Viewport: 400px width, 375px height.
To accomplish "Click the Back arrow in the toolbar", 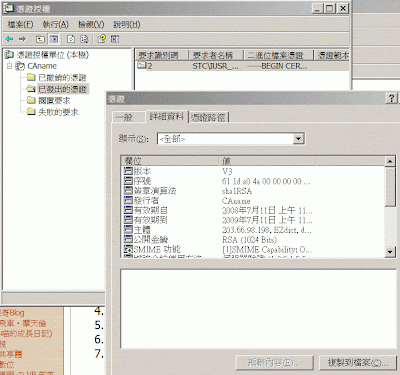I will 9,39.
